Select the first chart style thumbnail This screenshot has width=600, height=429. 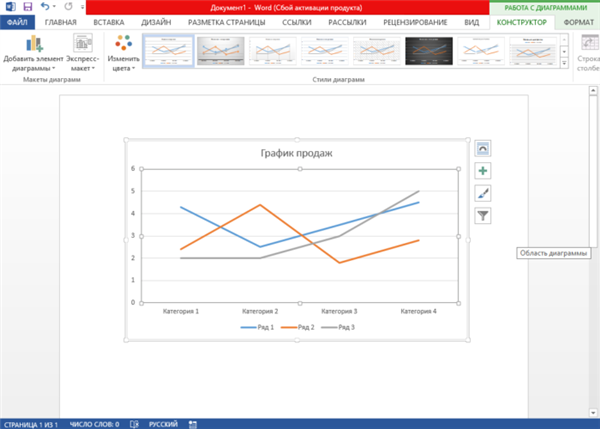[x=168, y=51]
